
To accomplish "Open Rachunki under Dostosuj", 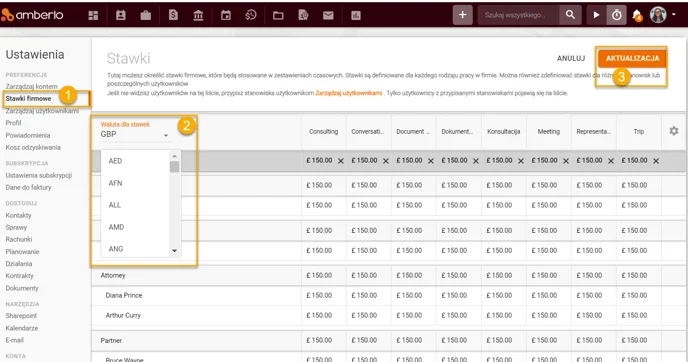I will pos(19,239).
